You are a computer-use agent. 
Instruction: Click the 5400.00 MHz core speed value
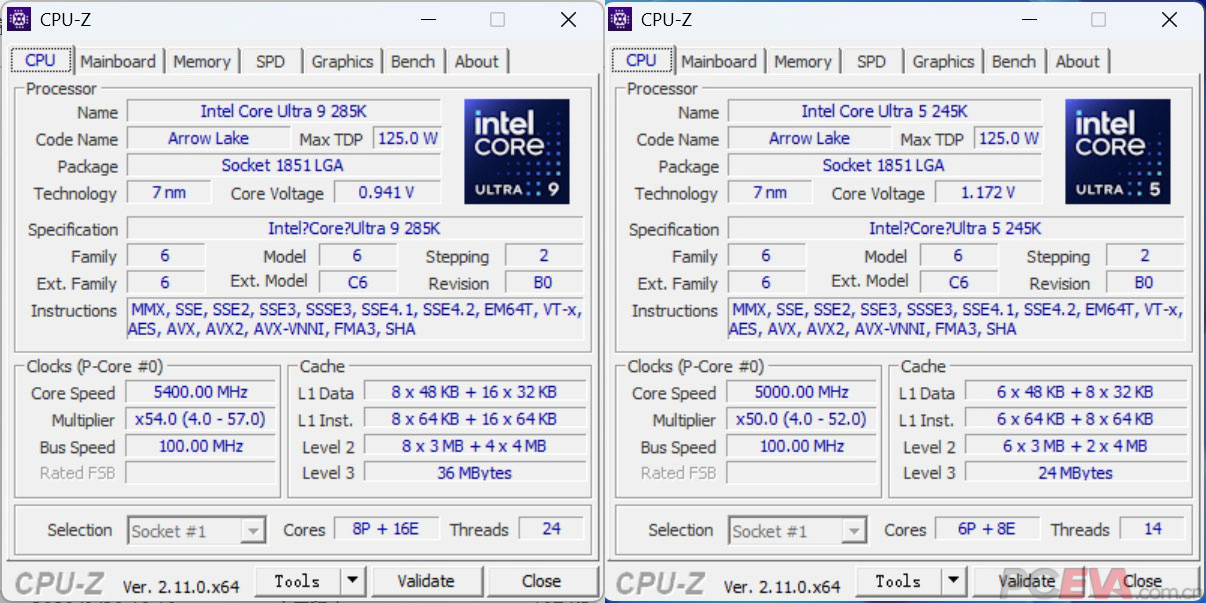point(201,392)
